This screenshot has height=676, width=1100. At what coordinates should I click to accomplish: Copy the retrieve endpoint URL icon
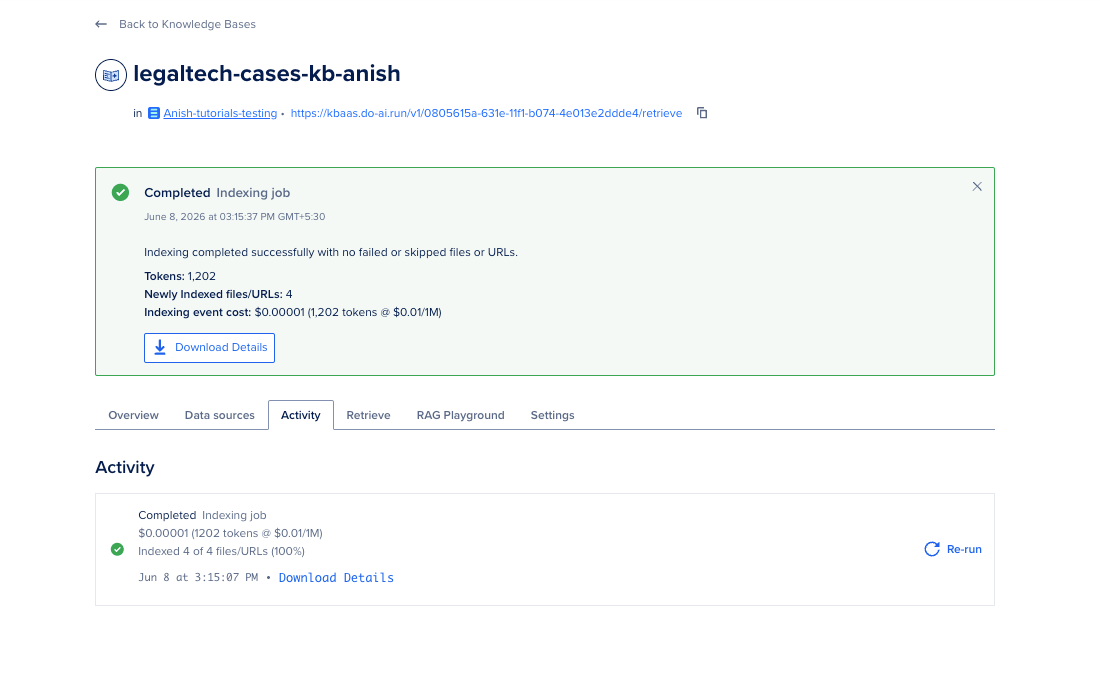[x=702, y=113]
